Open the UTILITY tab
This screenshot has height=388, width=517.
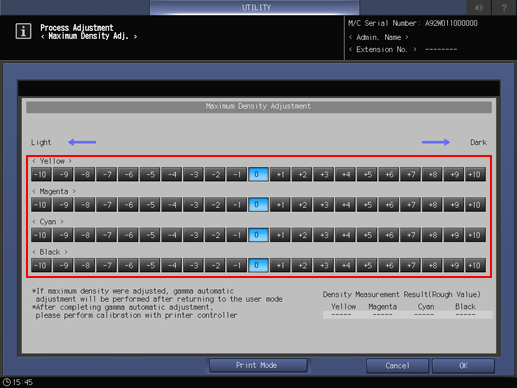tap(255, 7)
